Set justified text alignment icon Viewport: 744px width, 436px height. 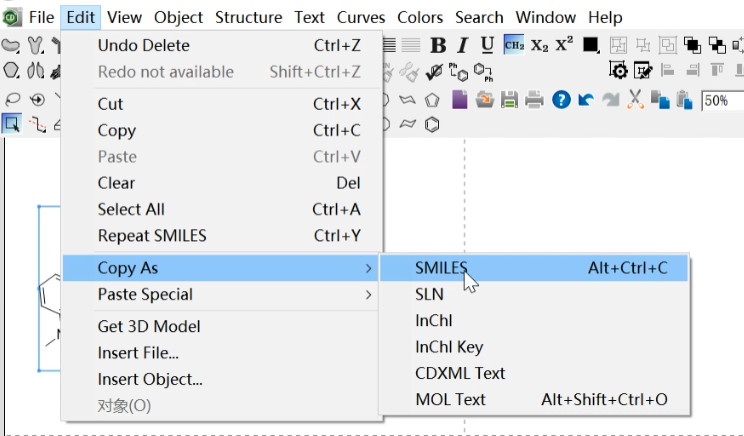(389, 46)
